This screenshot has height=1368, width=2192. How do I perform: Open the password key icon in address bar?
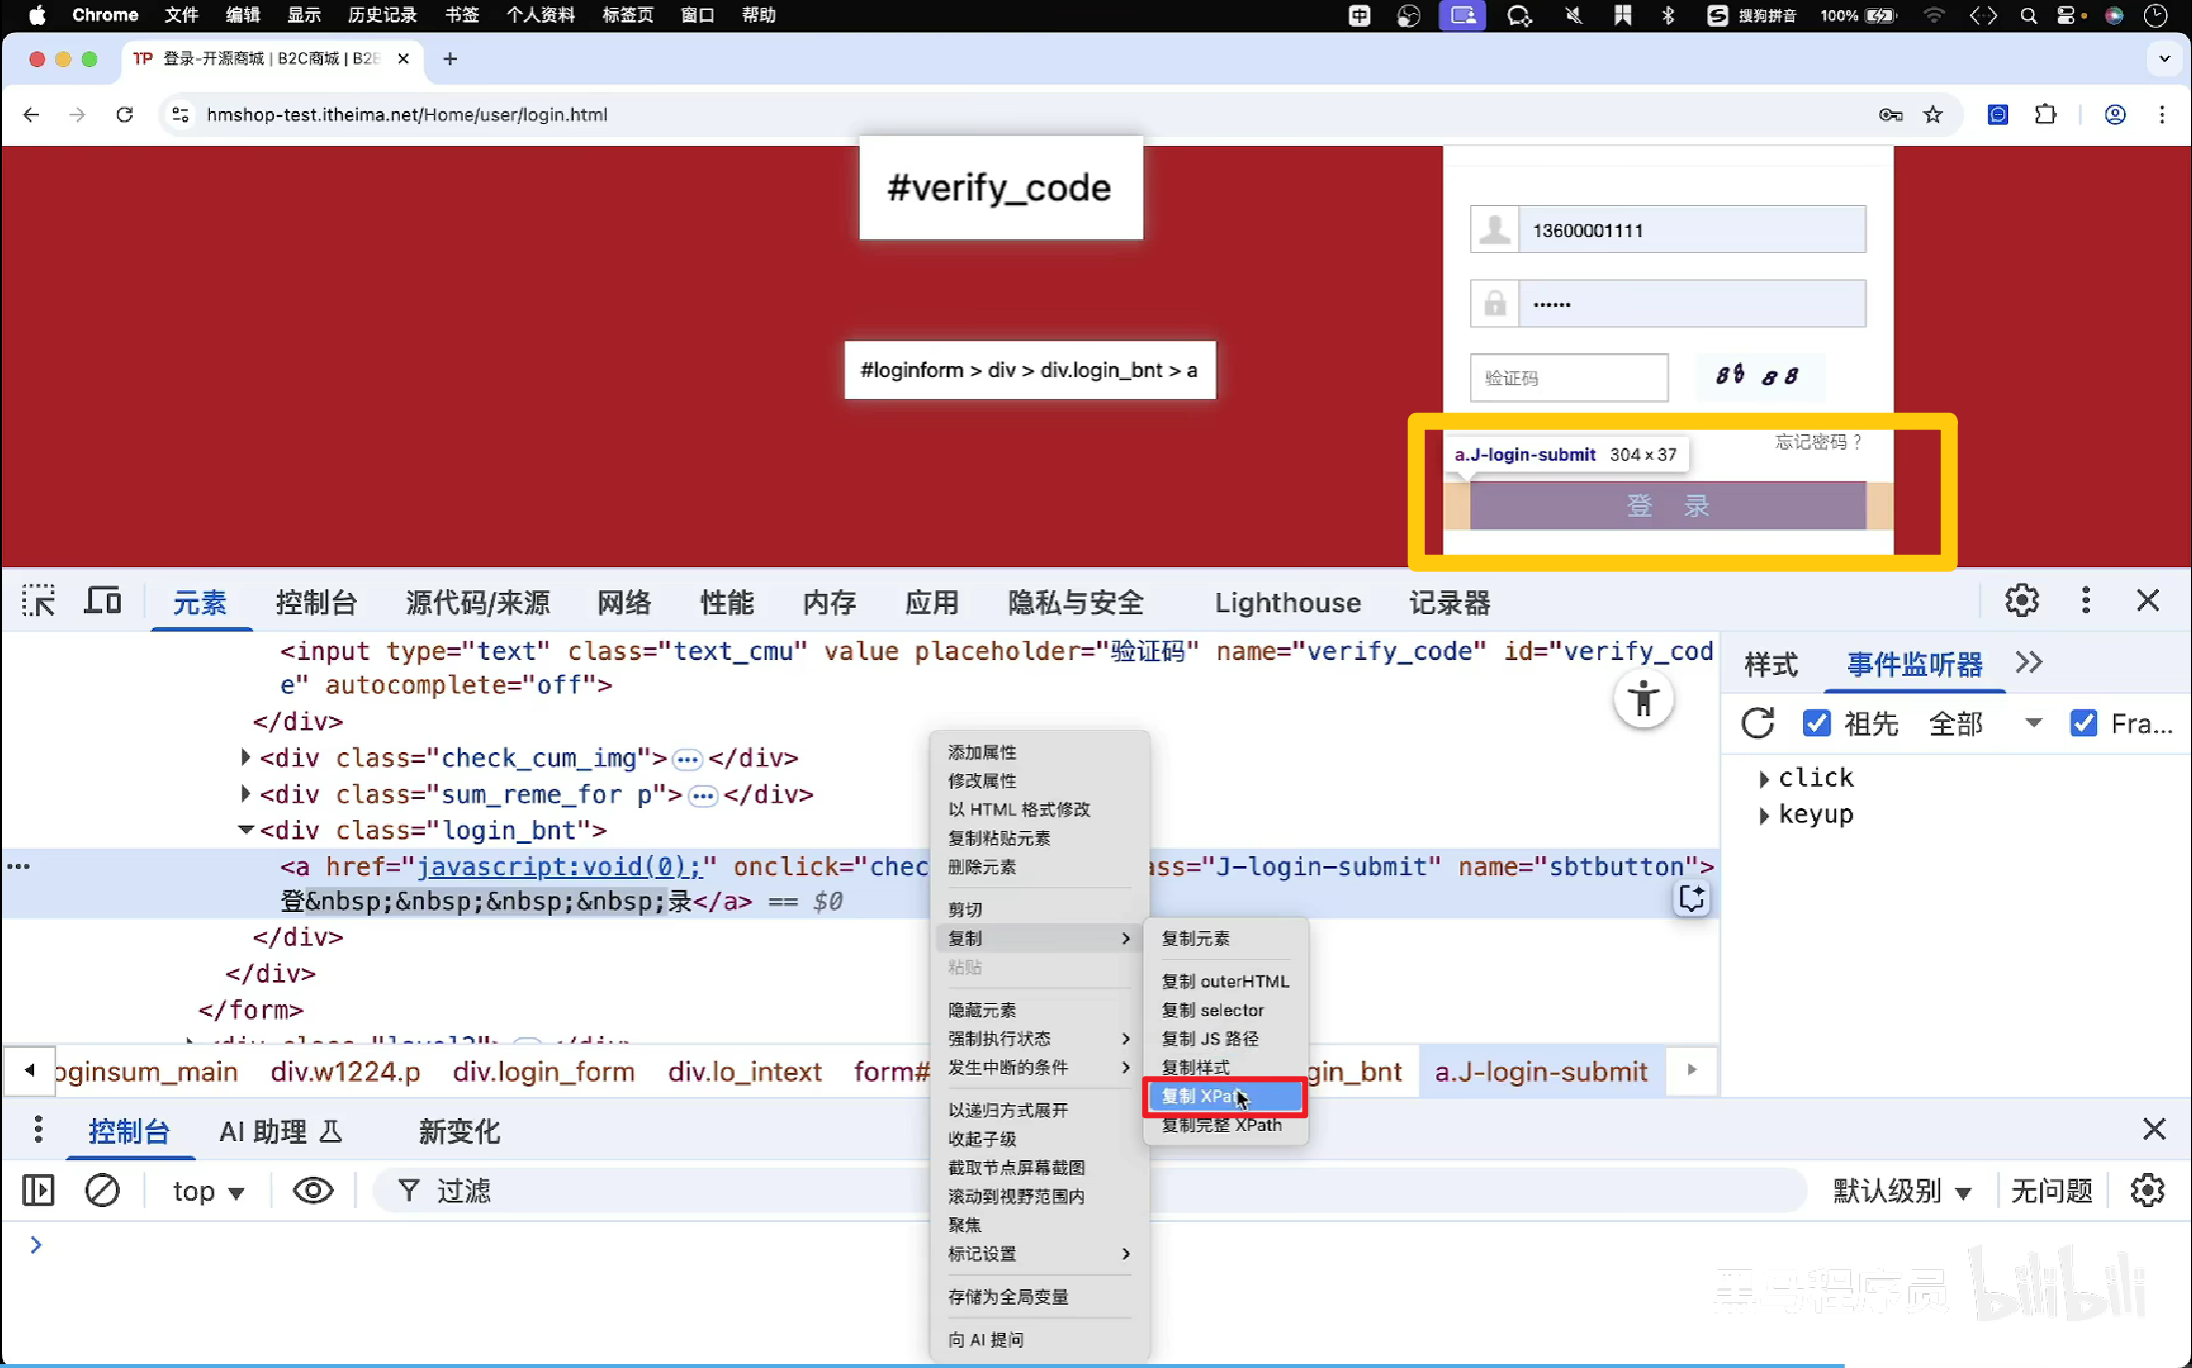1890,114
